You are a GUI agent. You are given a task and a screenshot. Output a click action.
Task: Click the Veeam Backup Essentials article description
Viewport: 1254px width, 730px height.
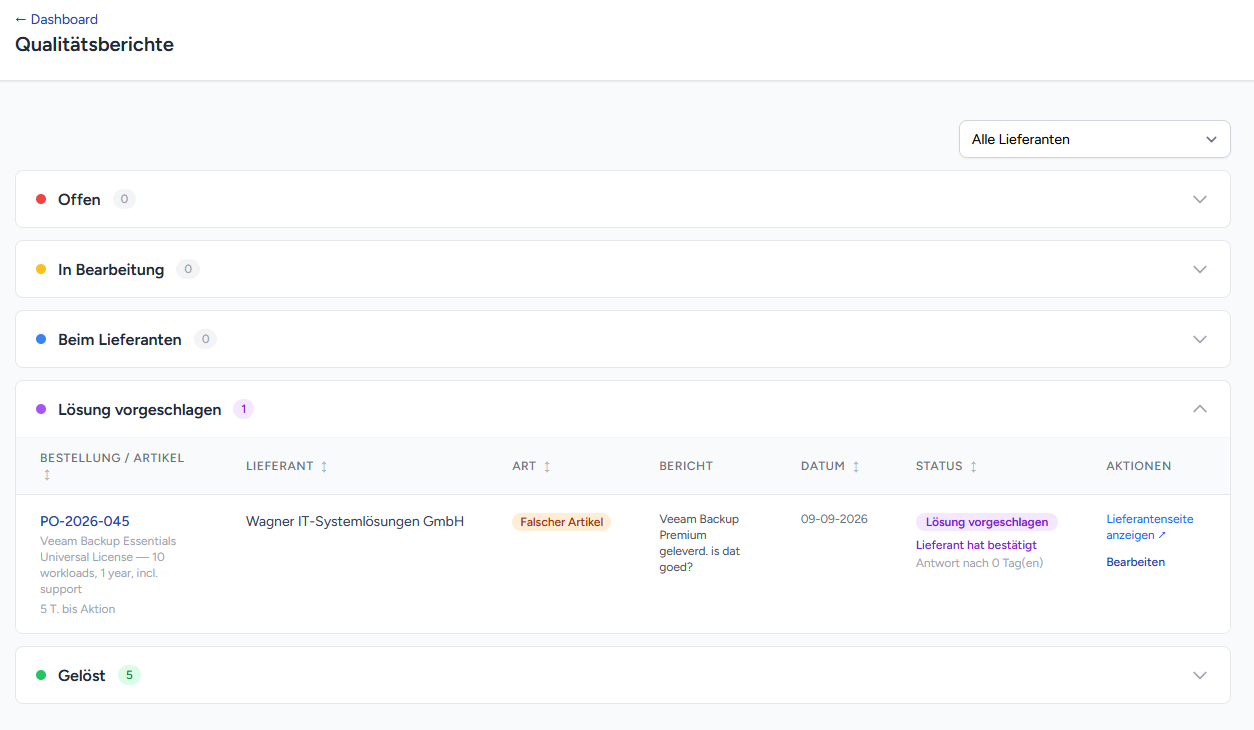(108, 565)
